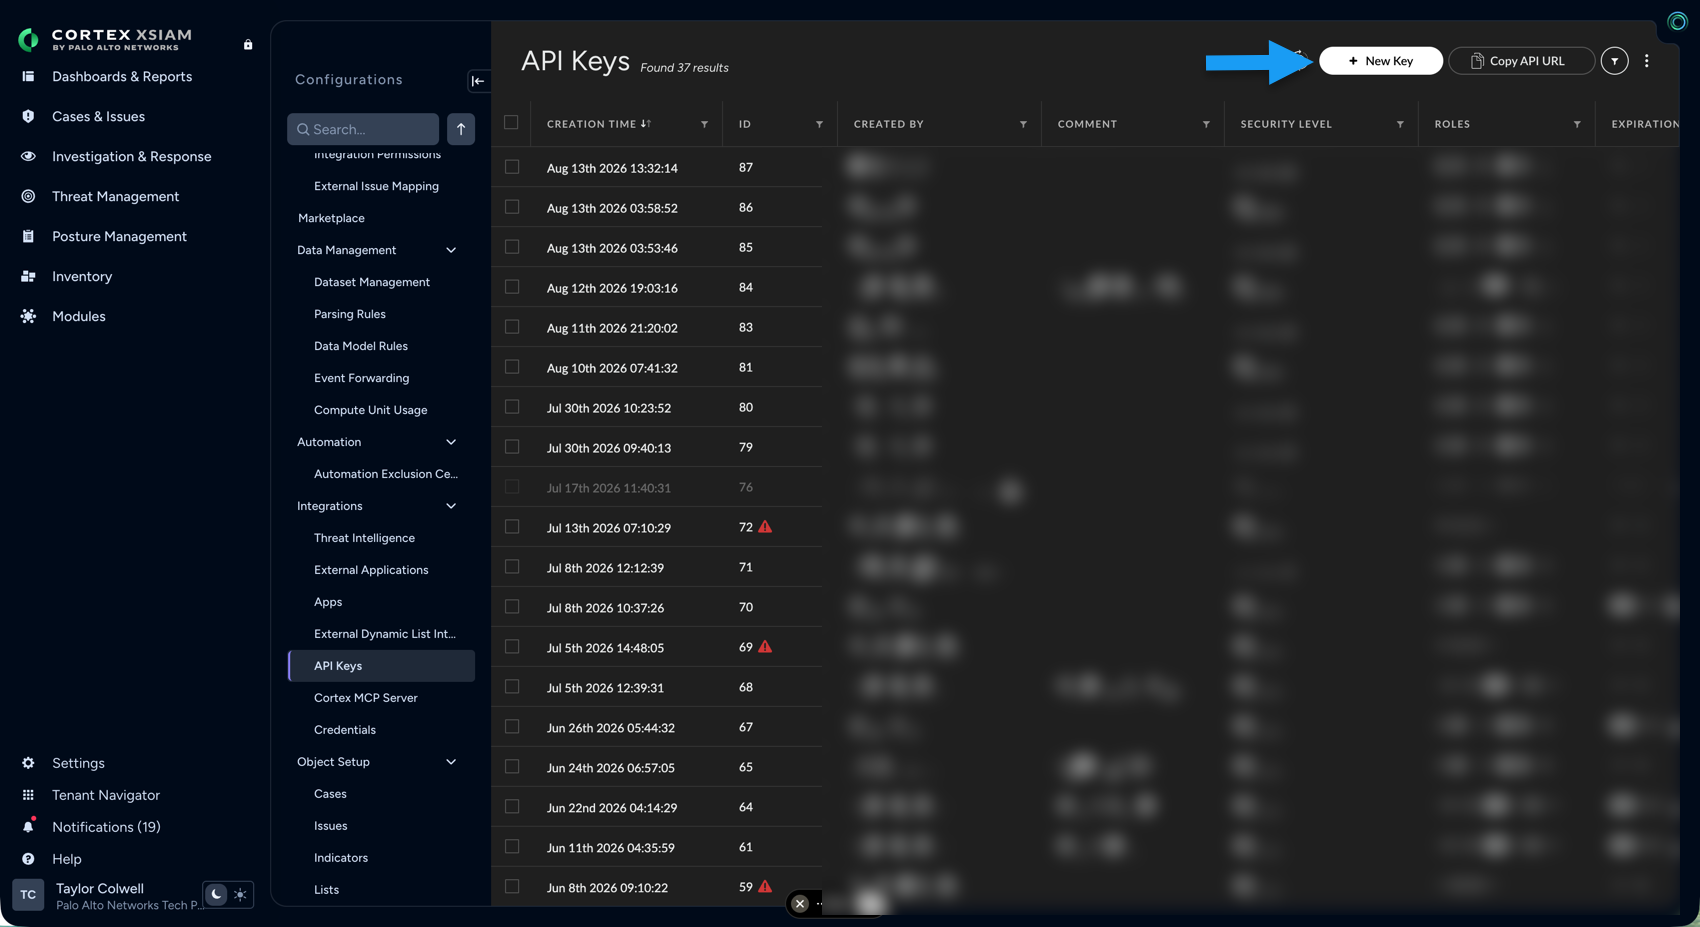Open Dashboards & Reports from the sidebar icon
1700x927 pixels.
click(28, 76)
